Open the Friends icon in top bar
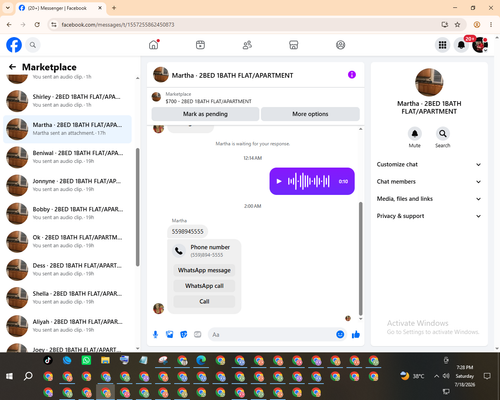This screenshot has width=500, height=400. pos(247,45)
